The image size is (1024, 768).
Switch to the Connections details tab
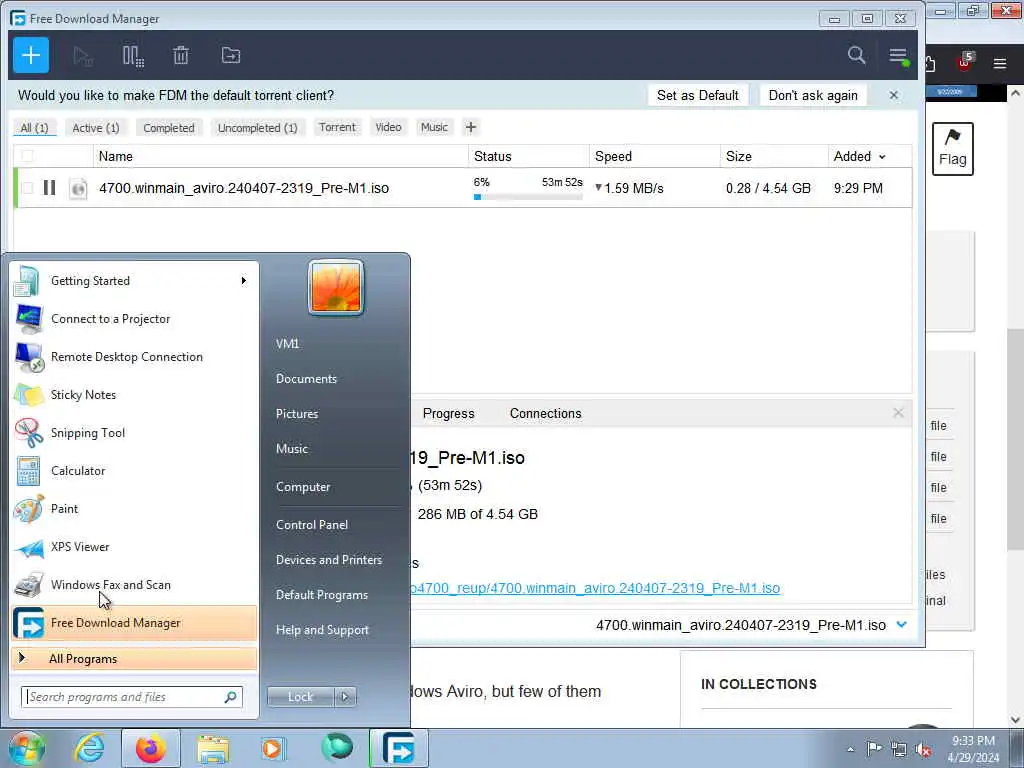coord(545,413)
